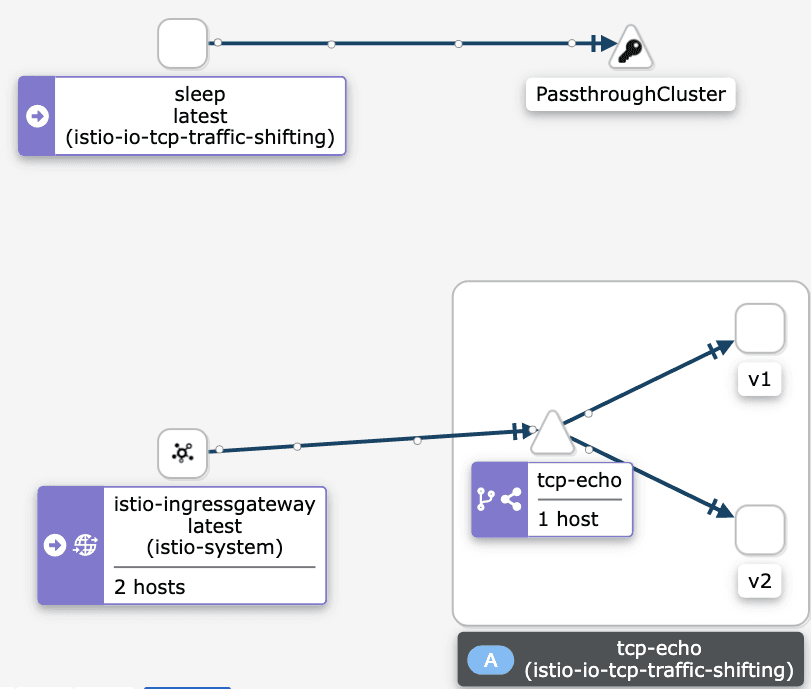Click the "1 host" text on tcp-echo
Screen dimensions: 811x689
[568, 519]
